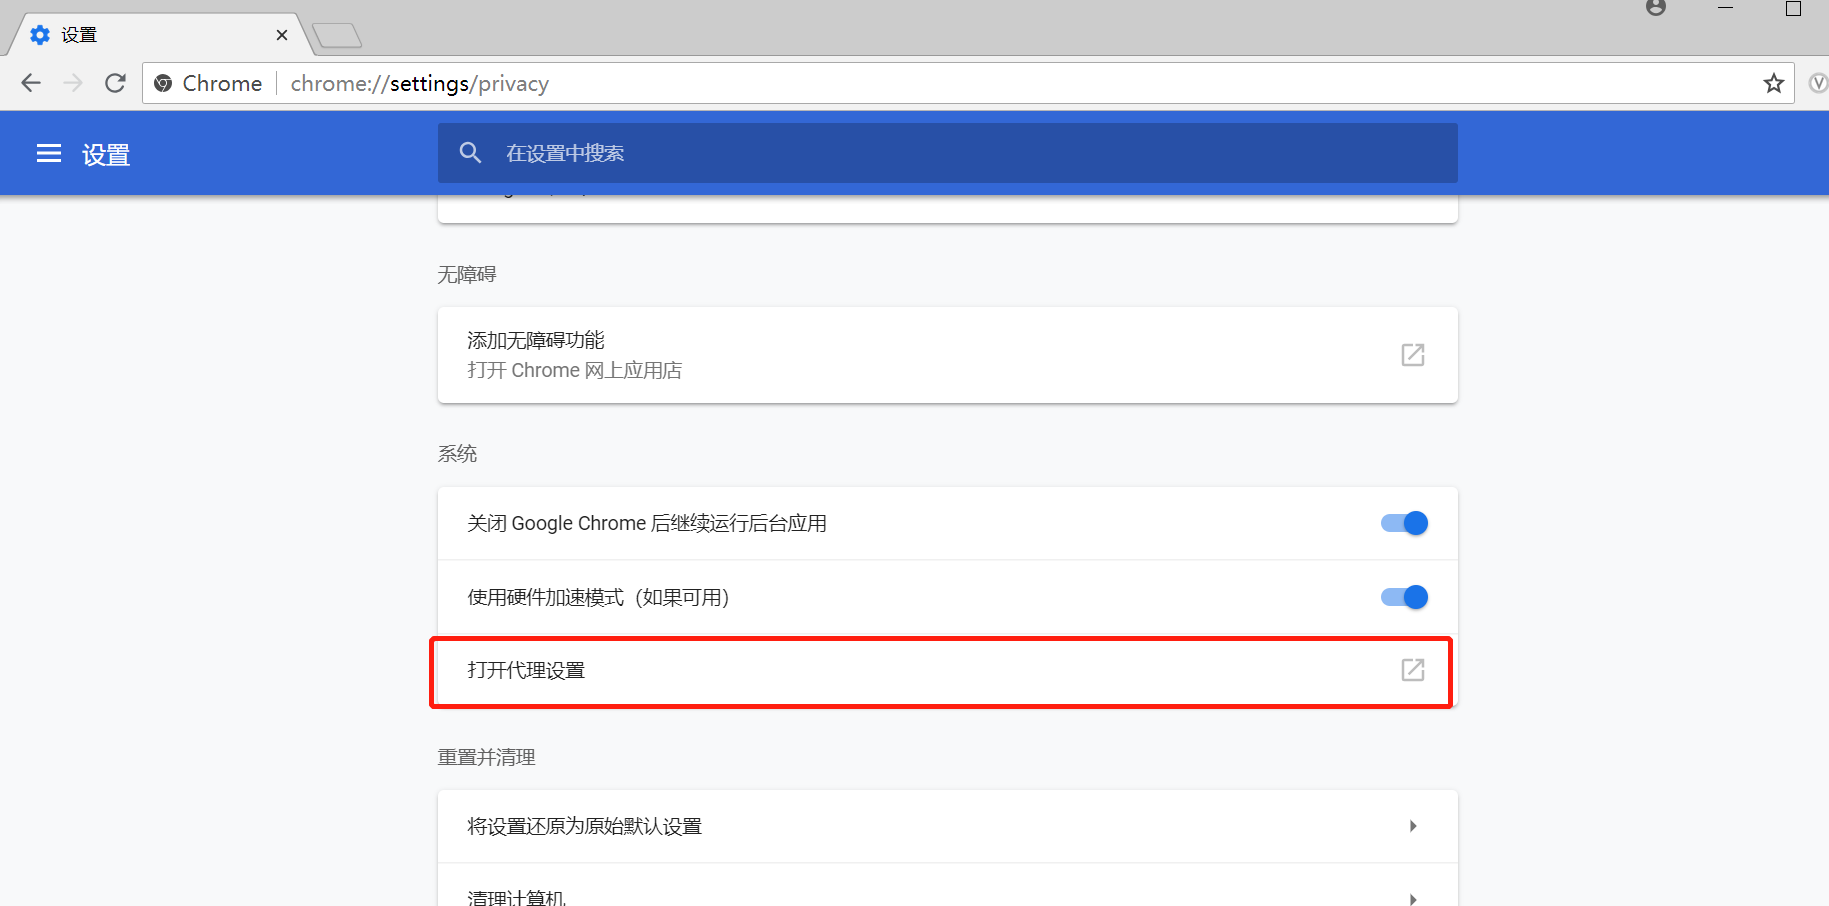1829x906 pixels.
Task: Close the 设置 tab
Action: (x=282, y=35)
